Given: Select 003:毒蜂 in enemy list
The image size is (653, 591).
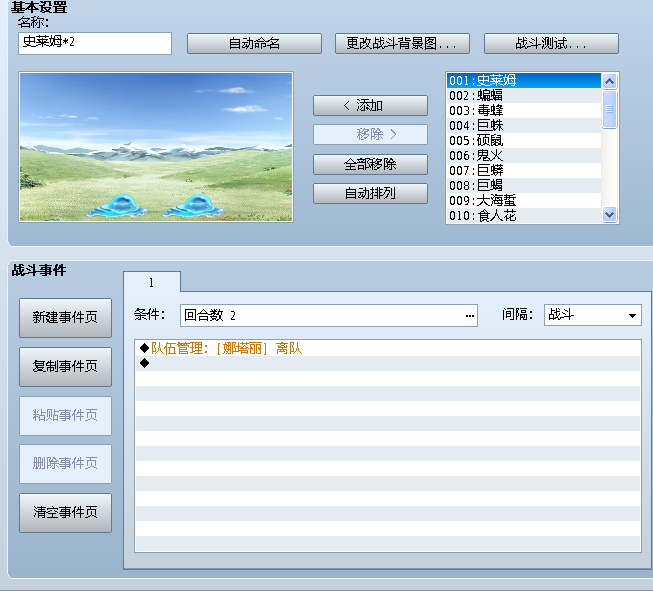Looking at the screenshot, I should 524,110.
